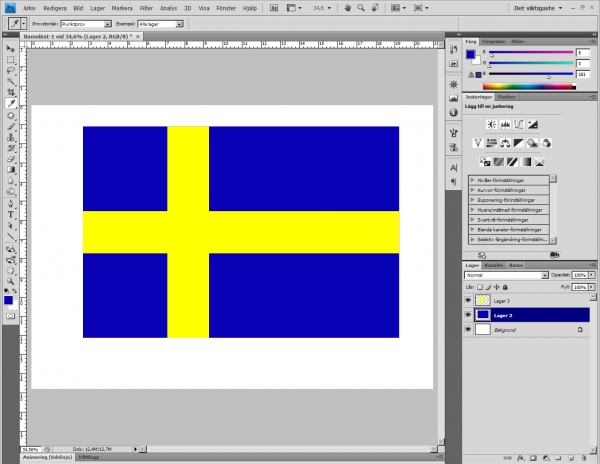Image resolution: width=600 pixels, height=464 pixels.
Task: Add an Invert adjustment
Action: pos(485,162)
